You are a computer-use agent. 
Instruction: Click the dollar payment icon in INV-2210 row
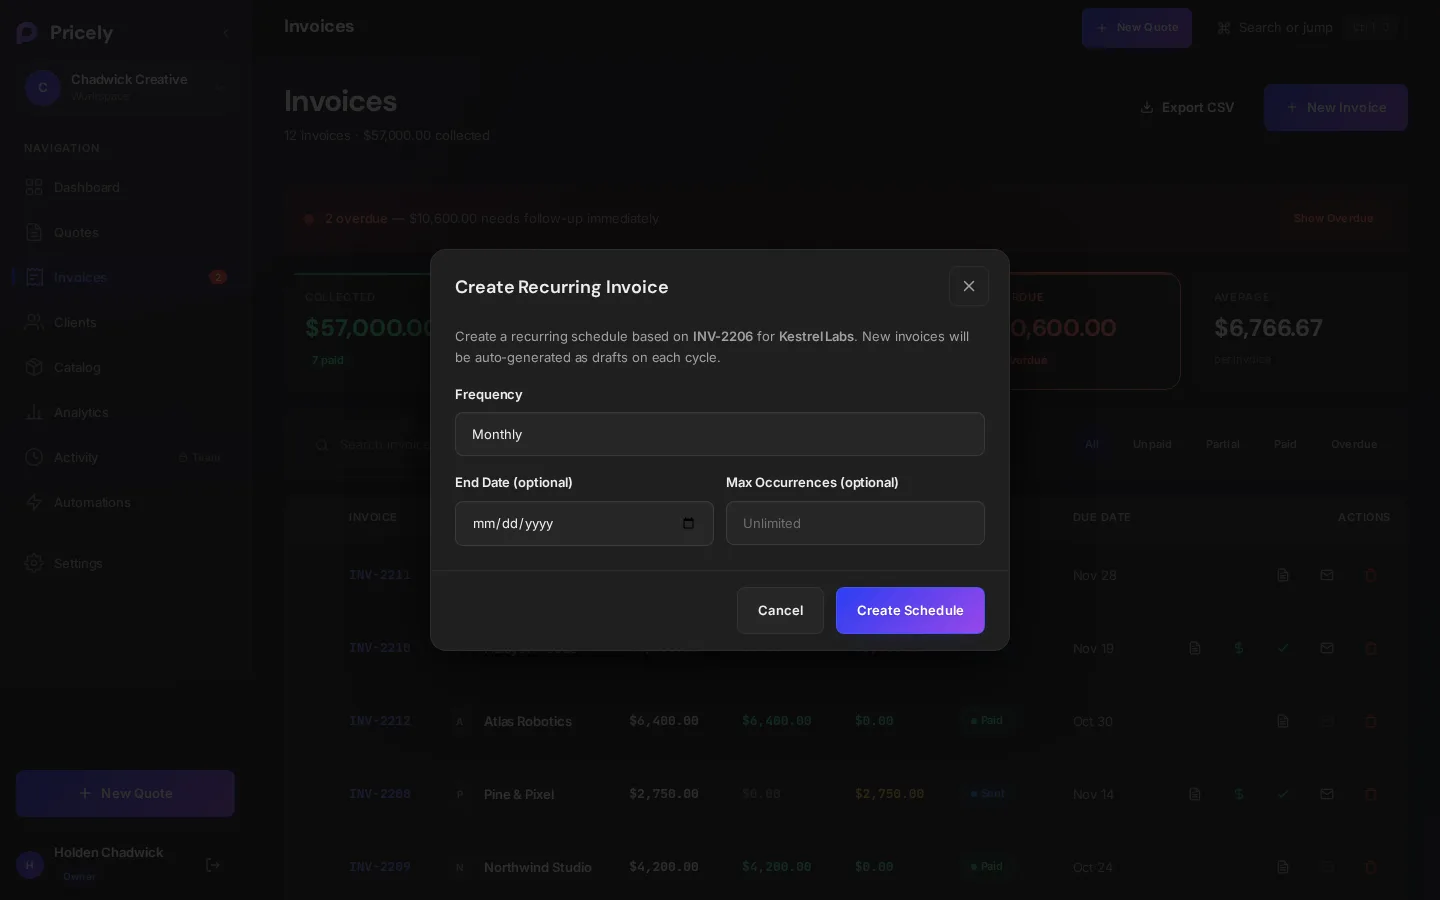(x=1239, y=648)
